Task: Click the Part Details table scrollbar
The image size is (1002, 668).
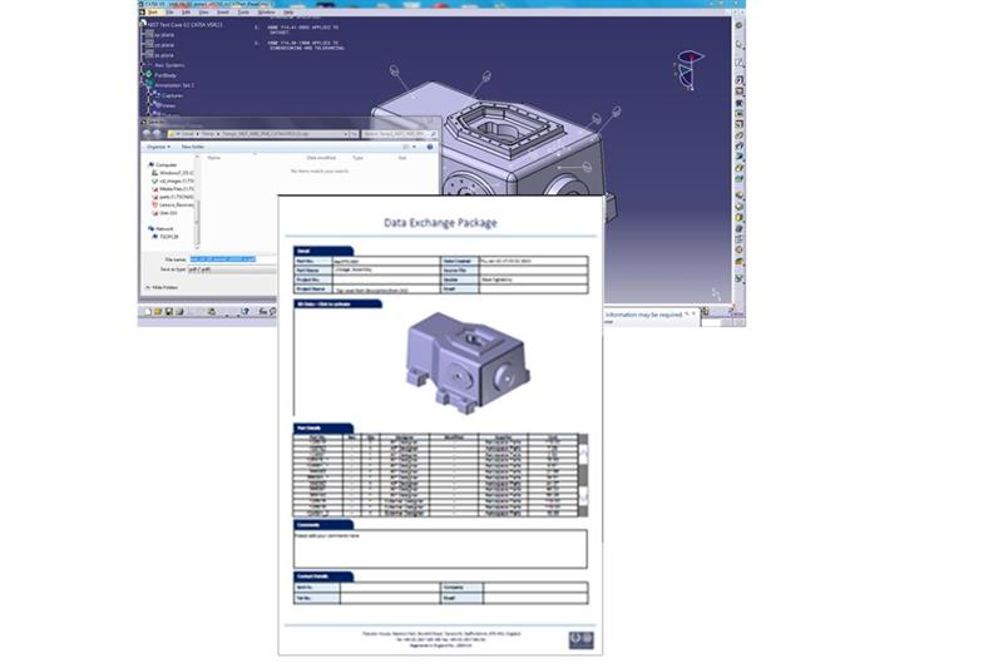Action: 583,476
